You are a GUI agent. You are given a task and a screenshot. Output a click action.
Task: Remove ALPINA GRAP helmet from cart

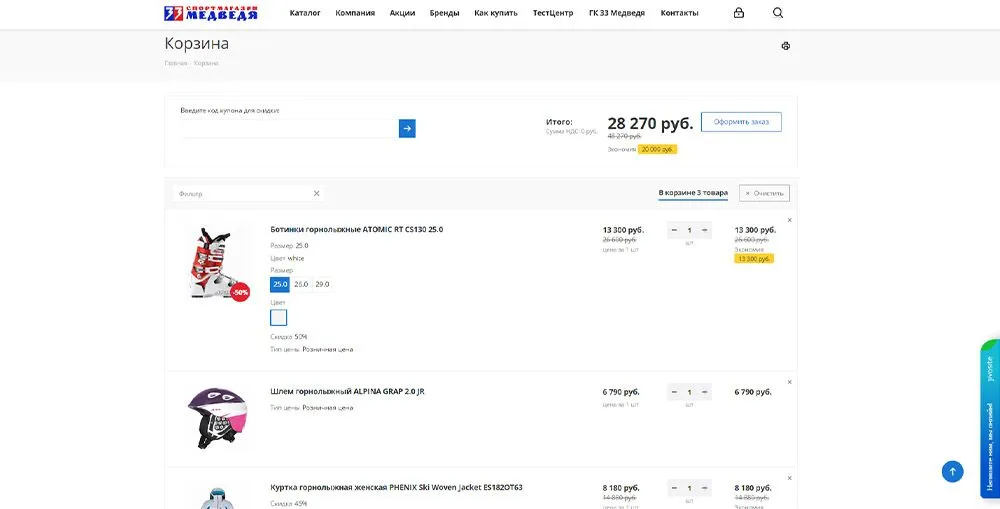pos(789,382)
